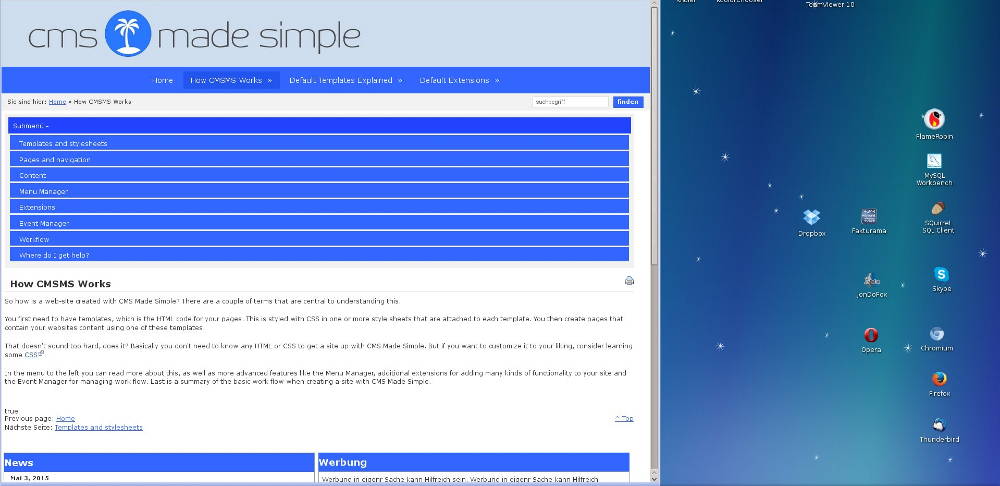Focus the search text field
The image size is (1000, 486).
pyautogui.click(x=571, y=102)
